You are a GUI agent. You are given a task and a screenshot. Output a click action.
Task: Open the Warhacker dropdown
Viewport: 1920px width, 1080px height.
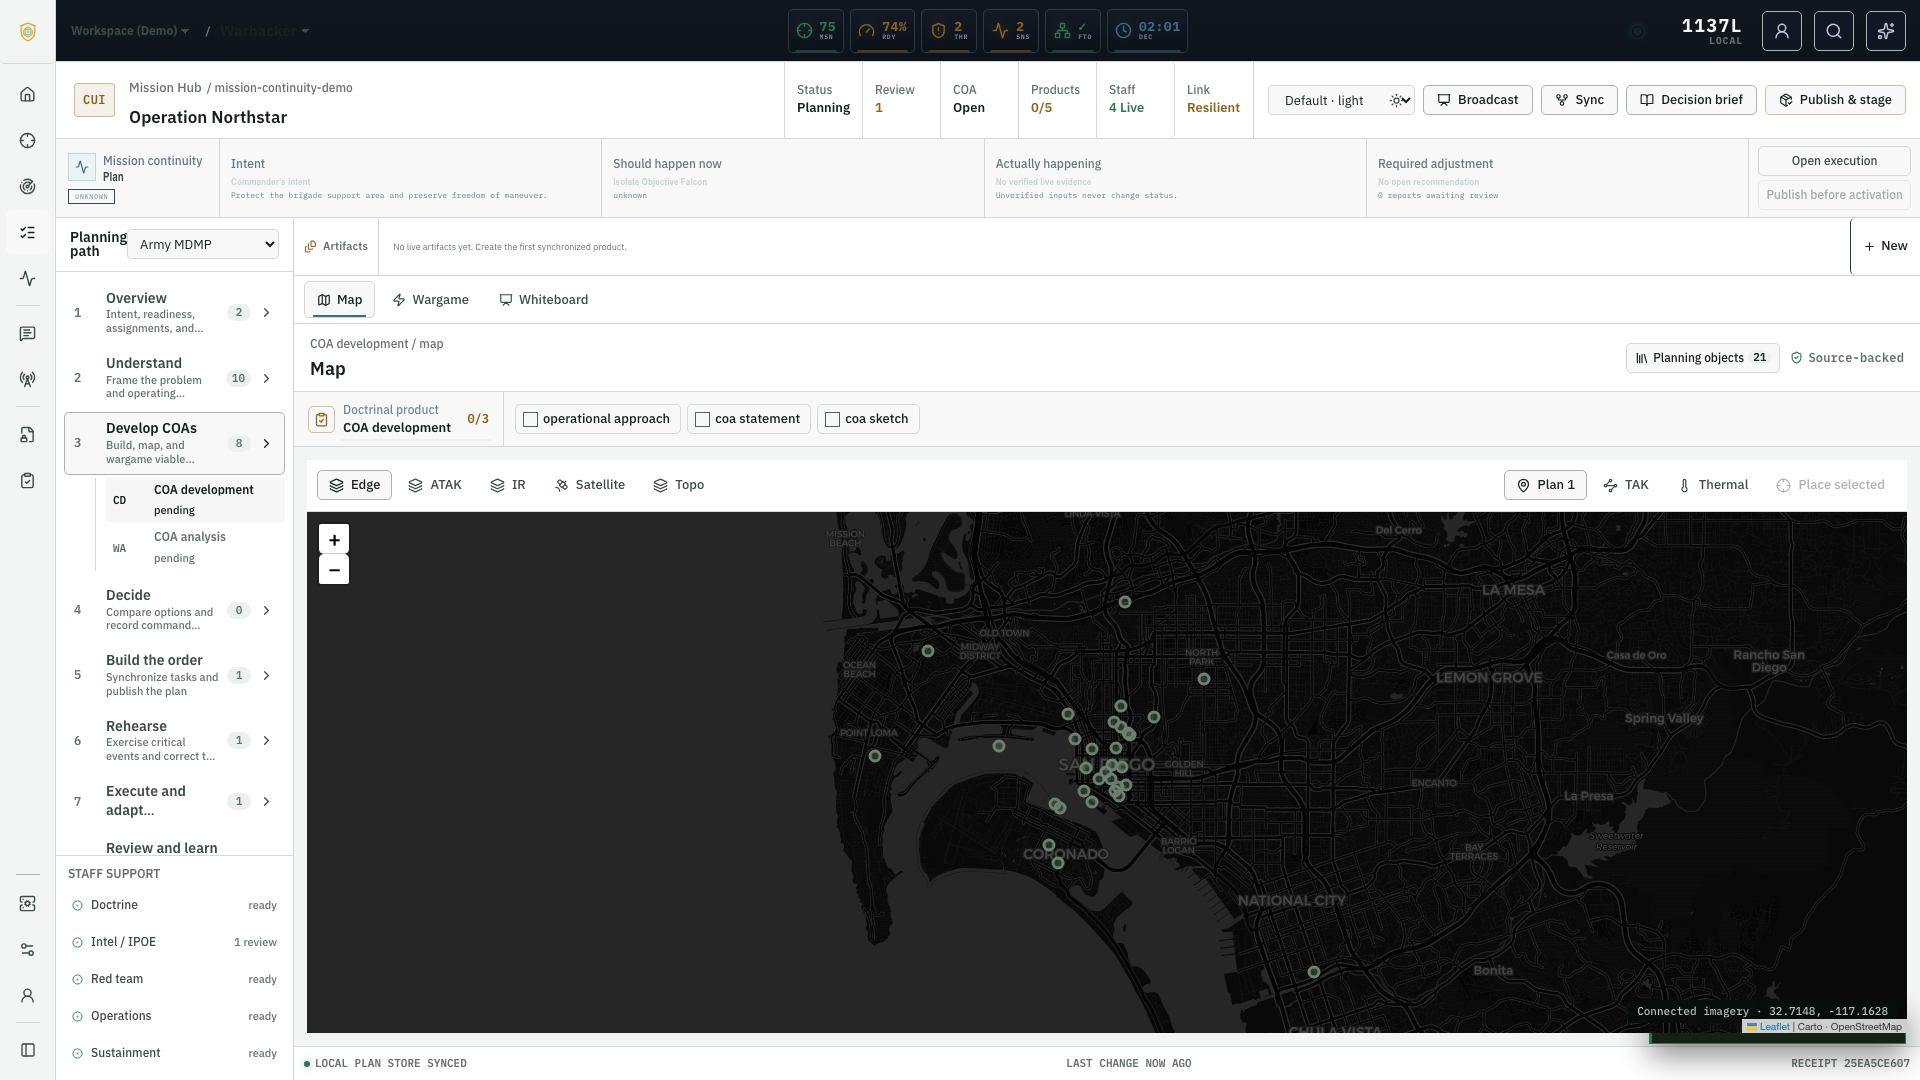(x=265, y=31)
